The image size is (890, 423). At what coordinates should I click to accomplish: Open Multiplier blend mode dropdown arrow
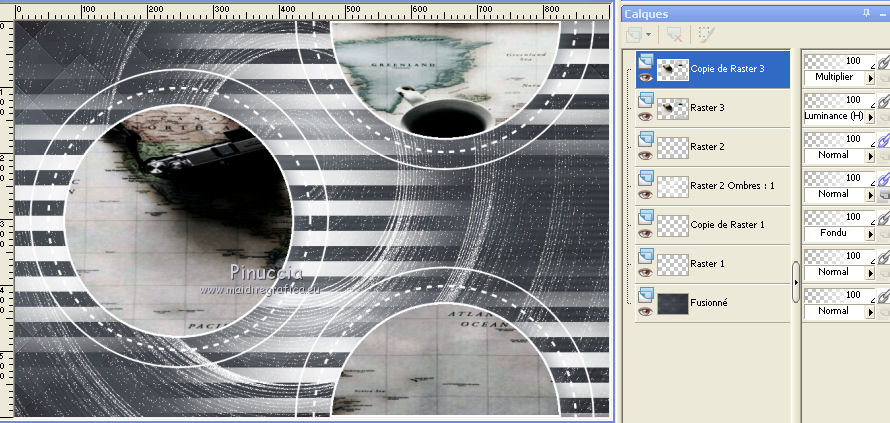point(870,78)
